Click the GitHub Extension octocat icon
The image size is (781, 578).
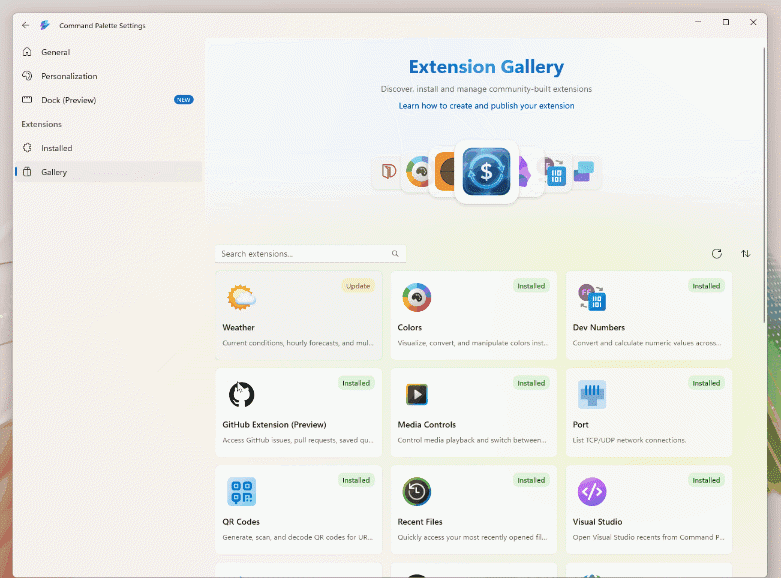[x=242, y=394]
